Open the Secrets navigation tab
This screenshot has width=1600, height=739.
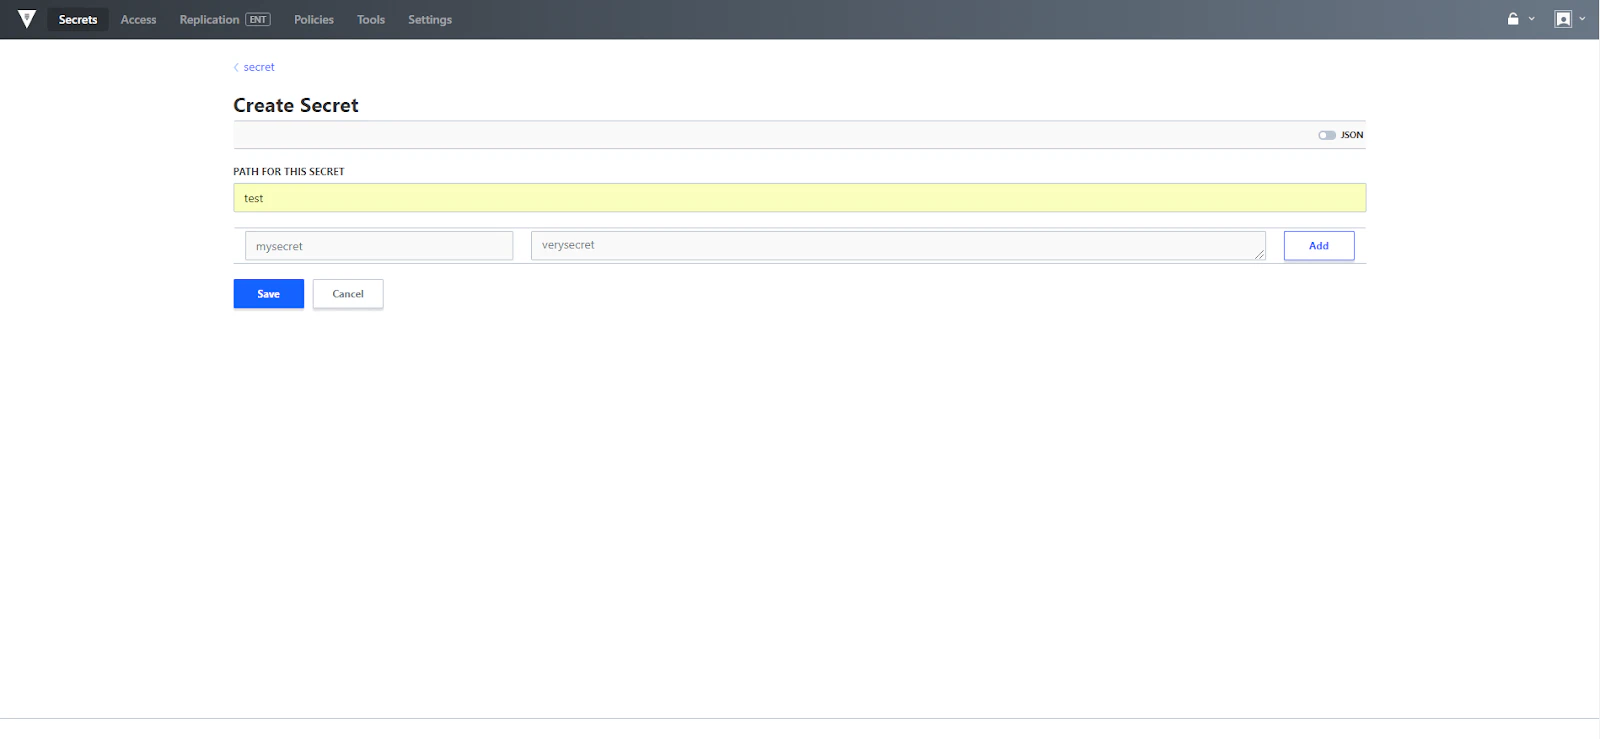click(78, 19)
